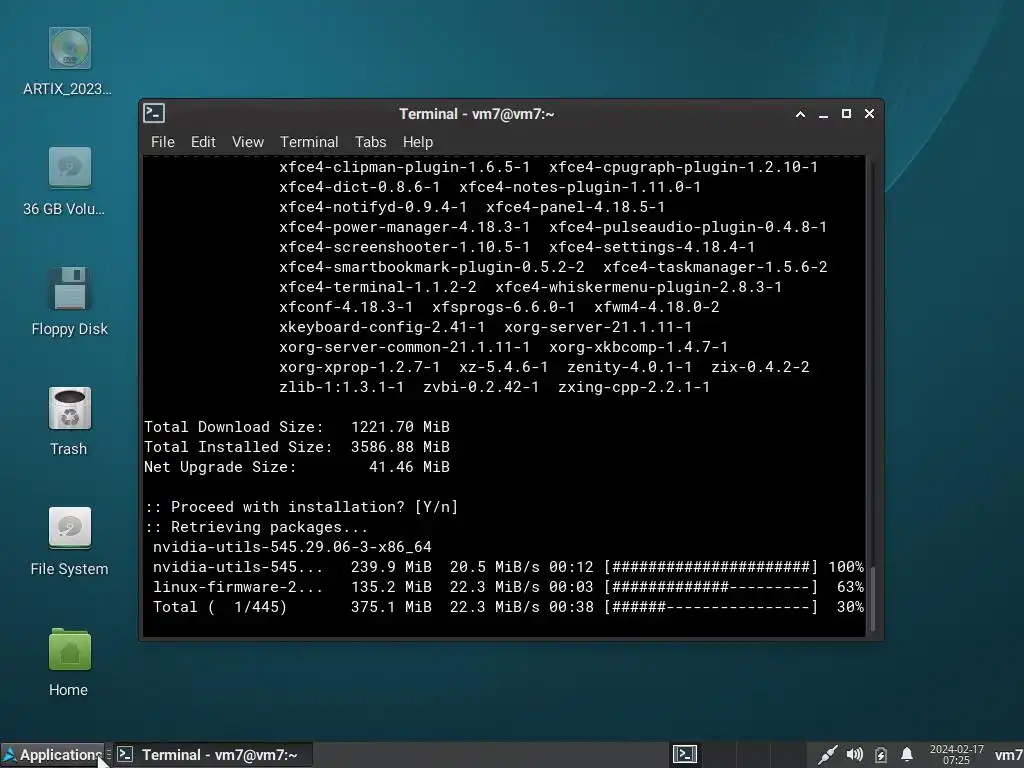Image resolution: width=1024 pixels, height=768 pixels.
Task: Open the Home folder desktop icon
Action: click(69, 649)
